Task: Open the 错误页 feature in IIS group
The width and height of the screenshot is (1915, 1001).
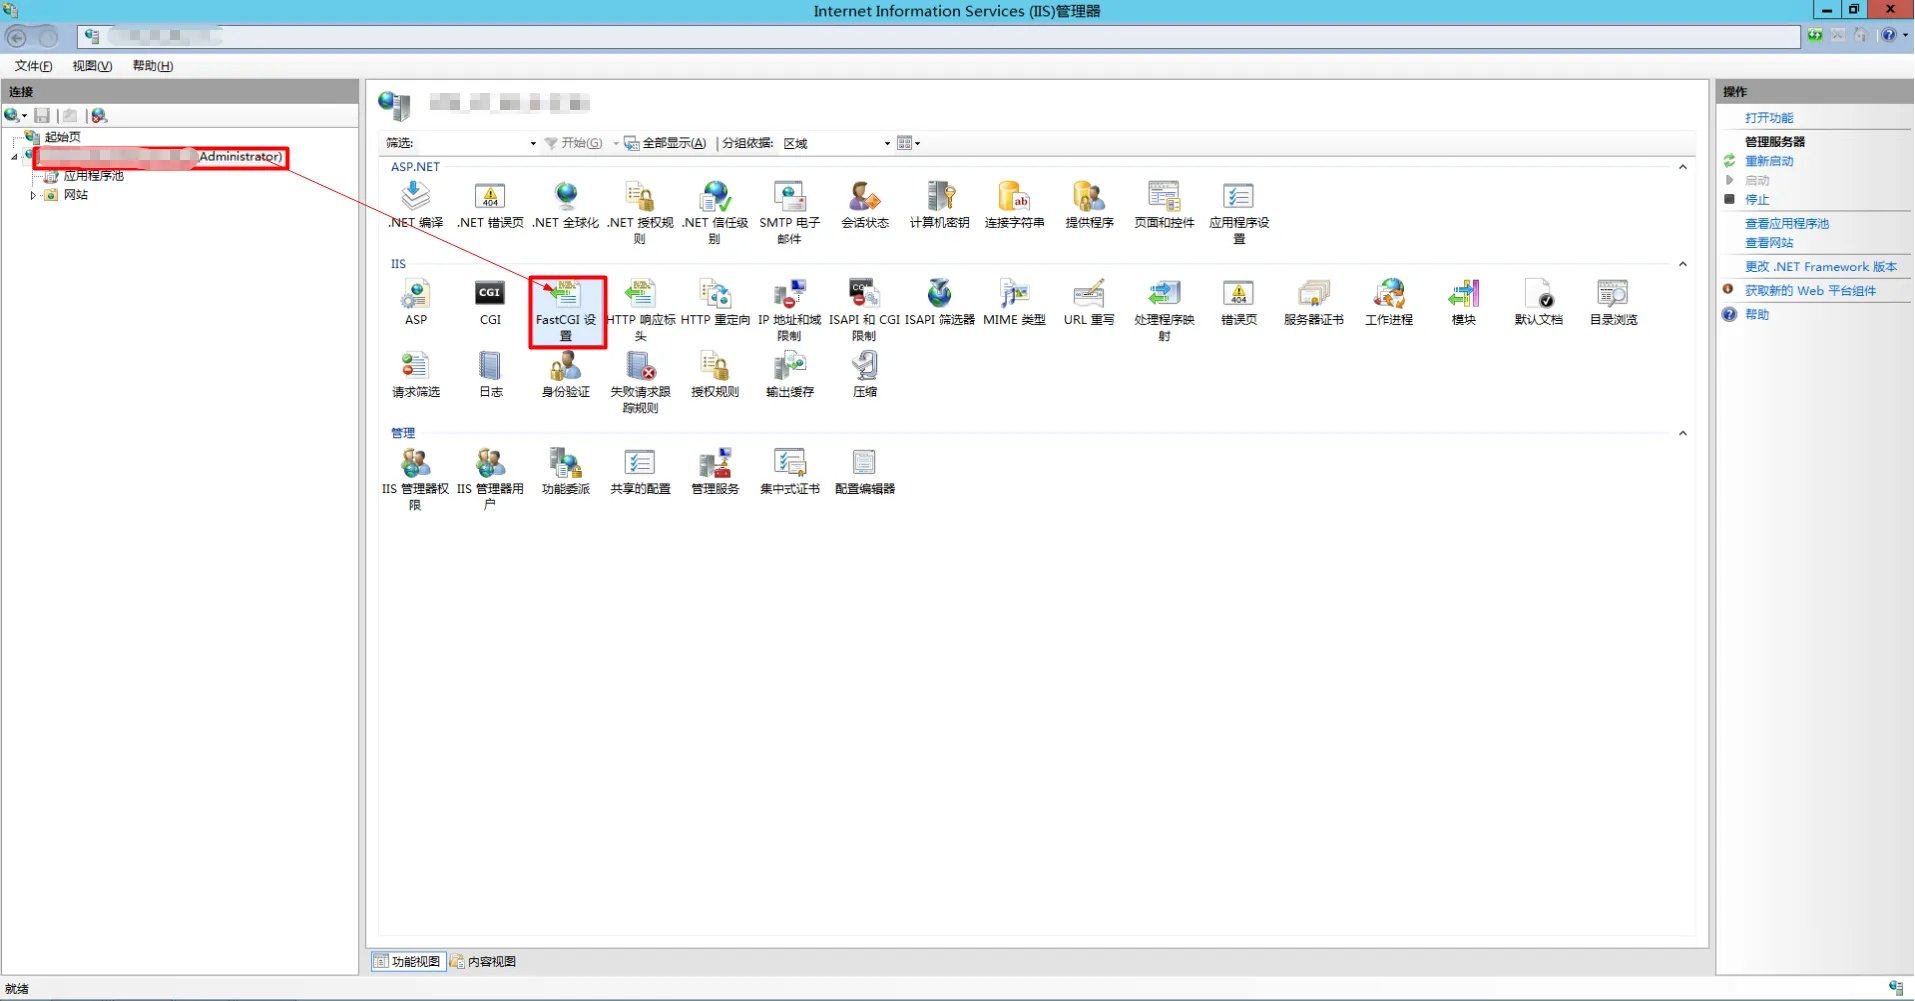Action: 1239,302
